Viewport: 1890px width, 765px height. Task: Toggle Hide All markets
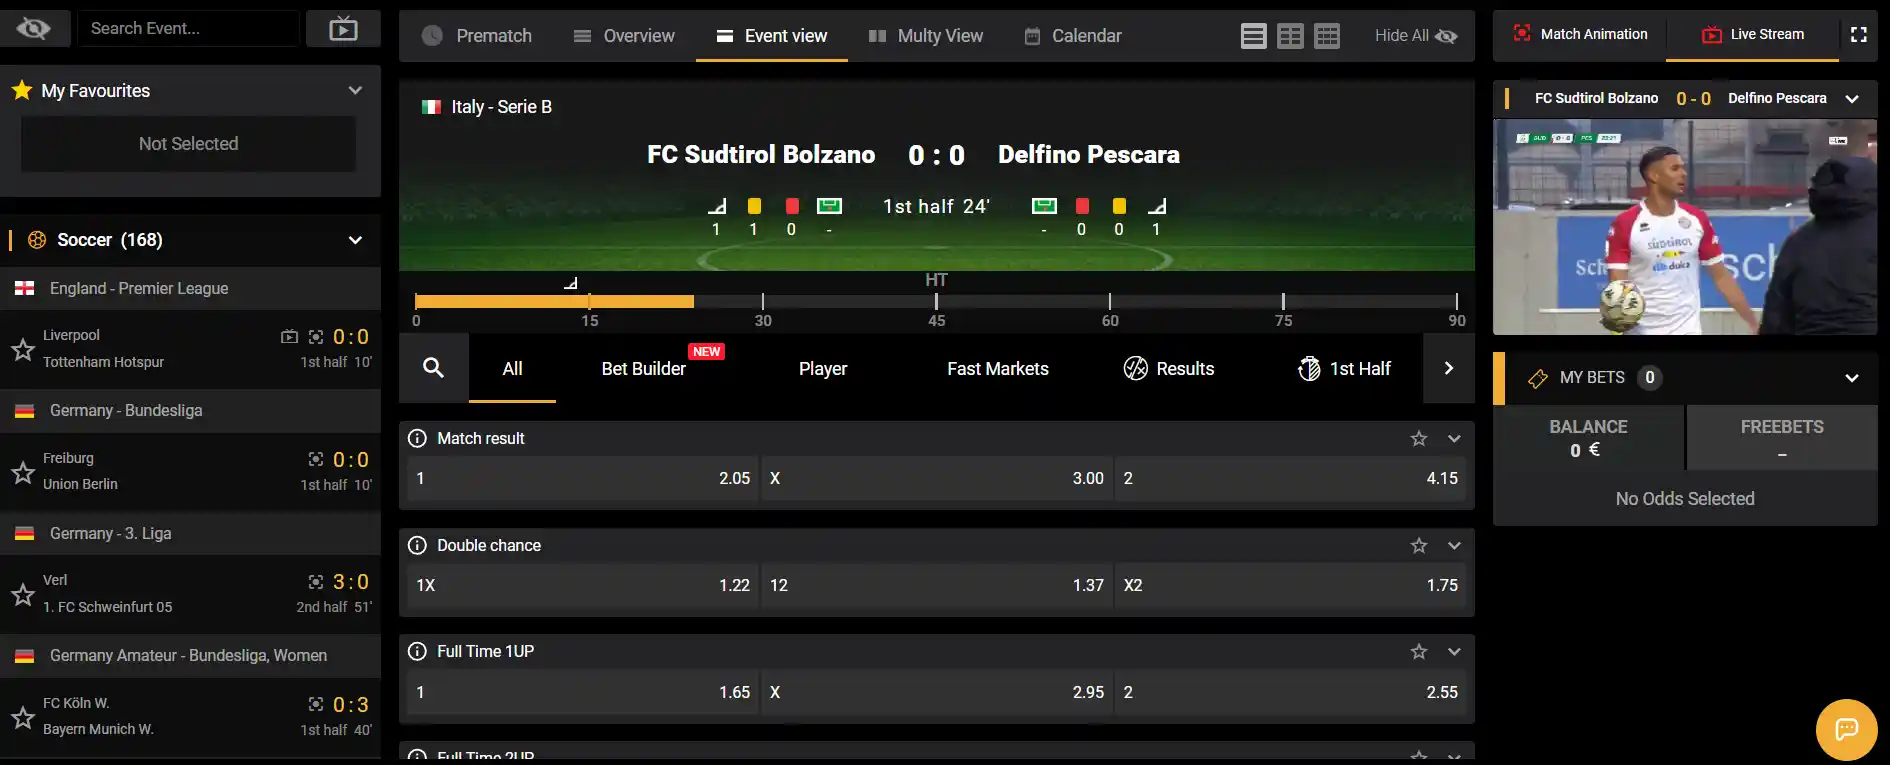(1415, 36)
